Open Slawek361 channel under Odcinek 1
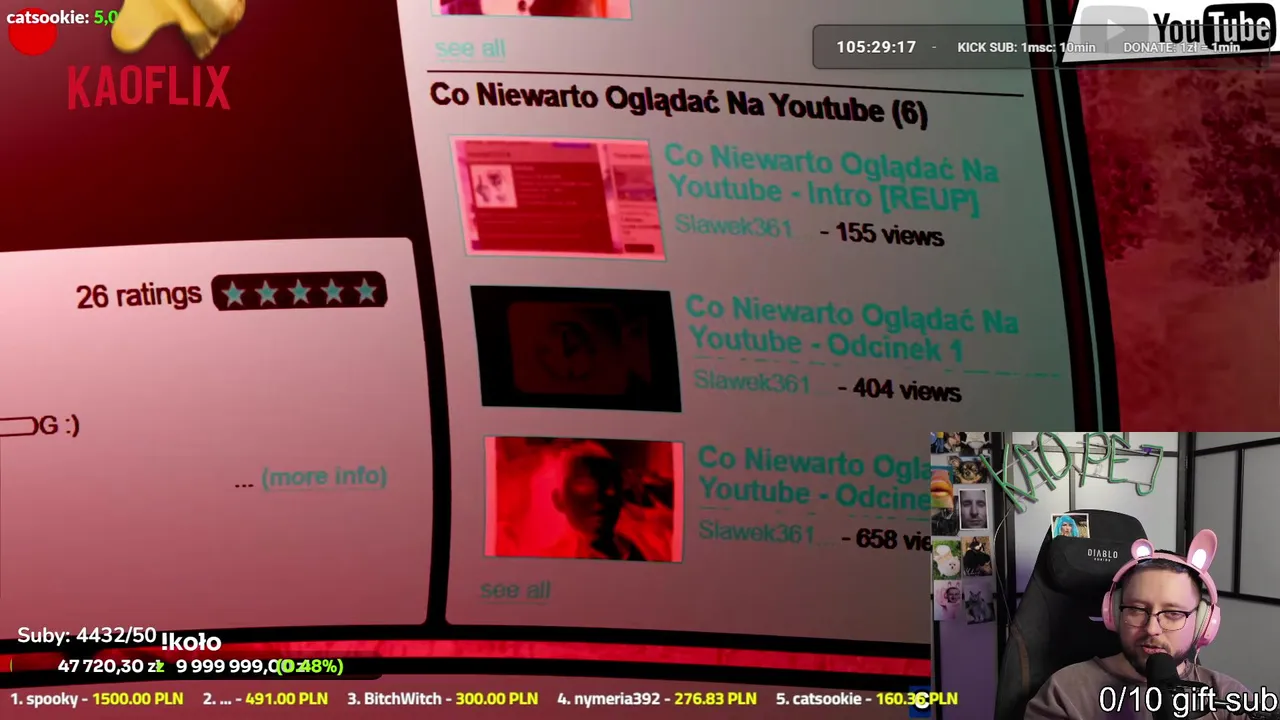1280x720 pixels. click(x=751, y=381)
